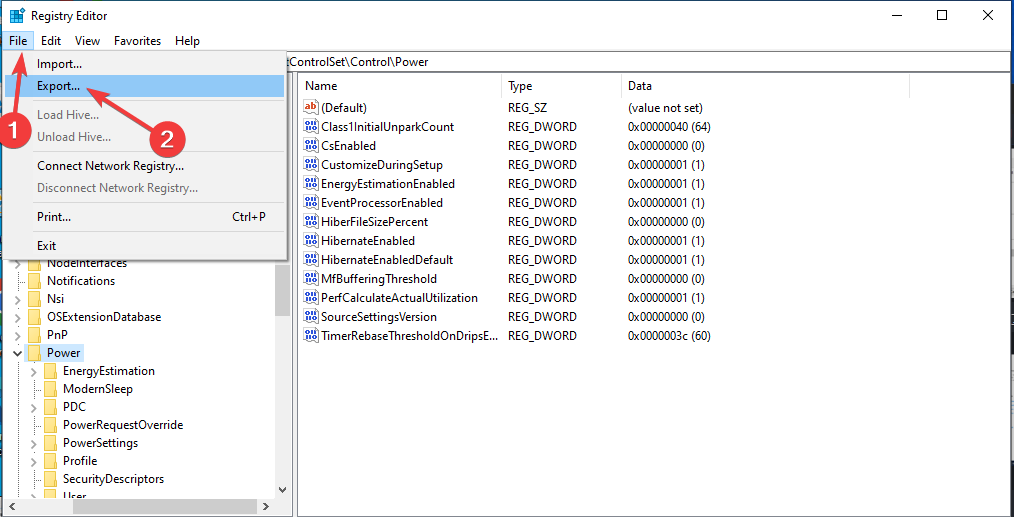Image resolution: width=1014 pixels, height=517 pixels.
Task: Sort by the Data column header
Action: 766,85
